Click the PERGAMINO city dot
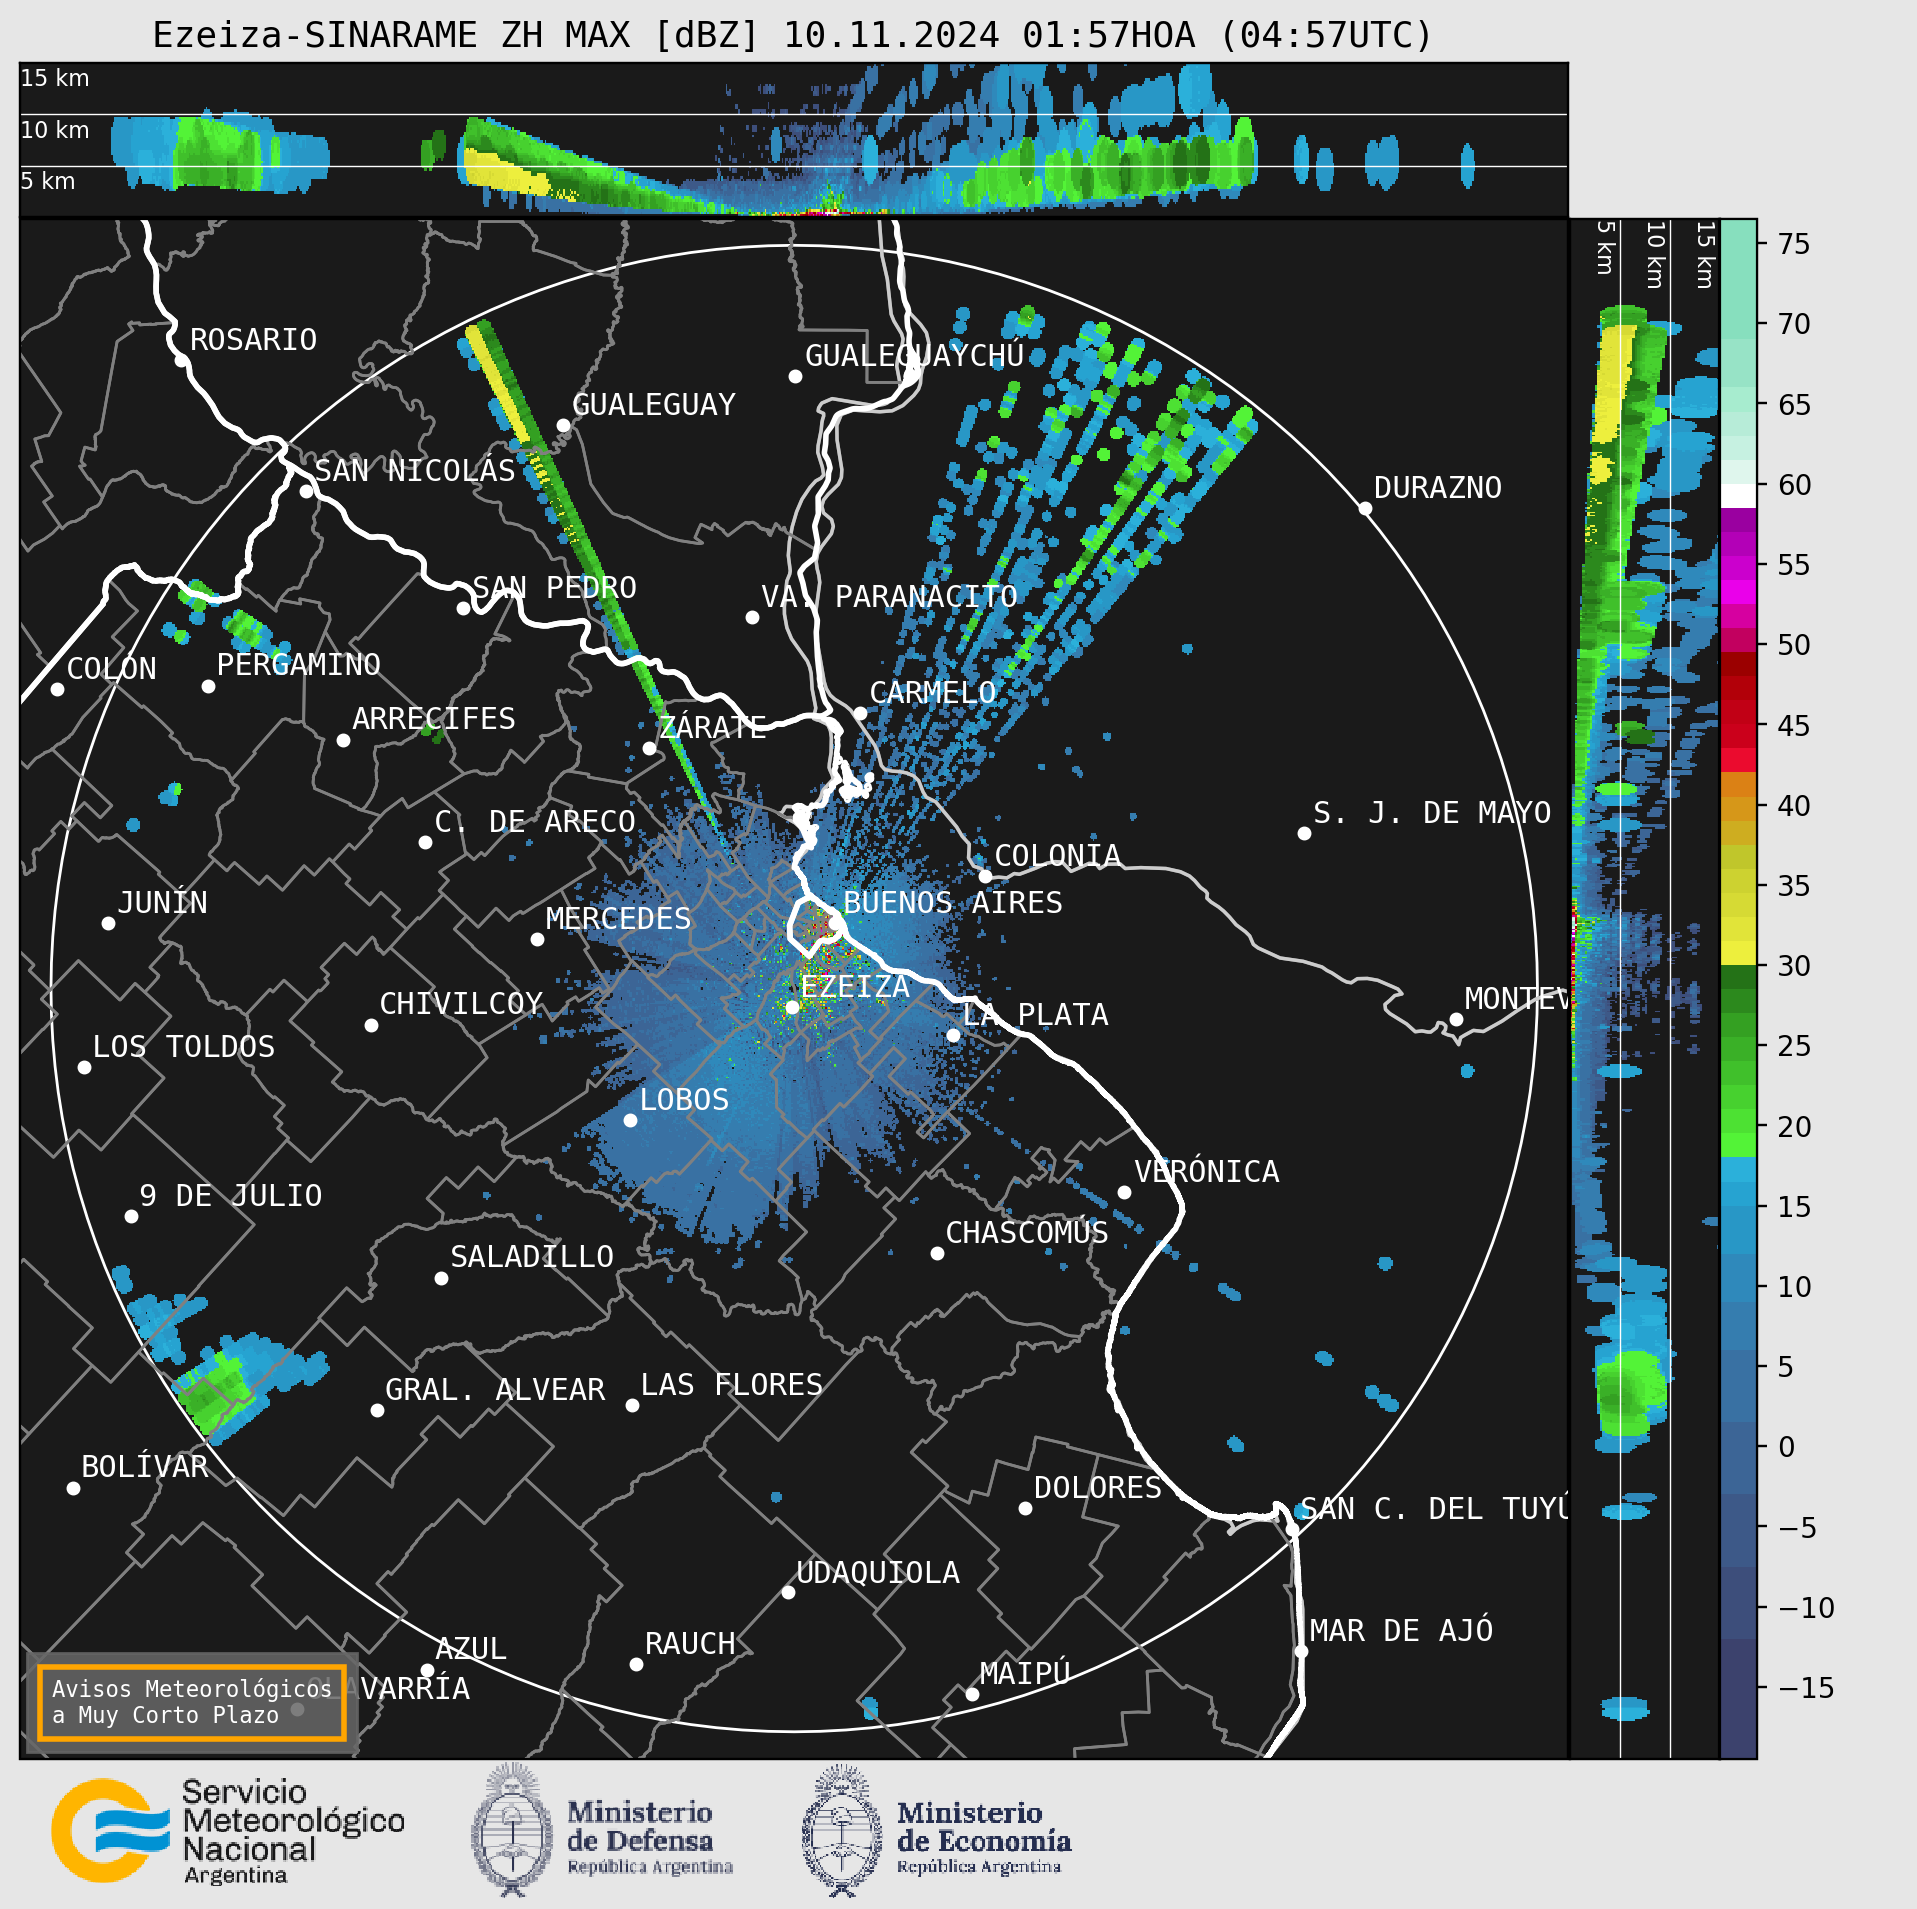The image size is (1917, 1909). (x=208, y=686)
